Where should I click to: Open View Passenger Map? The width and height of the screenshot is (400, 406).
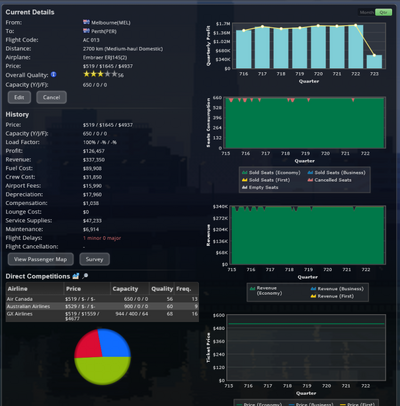click(41, 259)
